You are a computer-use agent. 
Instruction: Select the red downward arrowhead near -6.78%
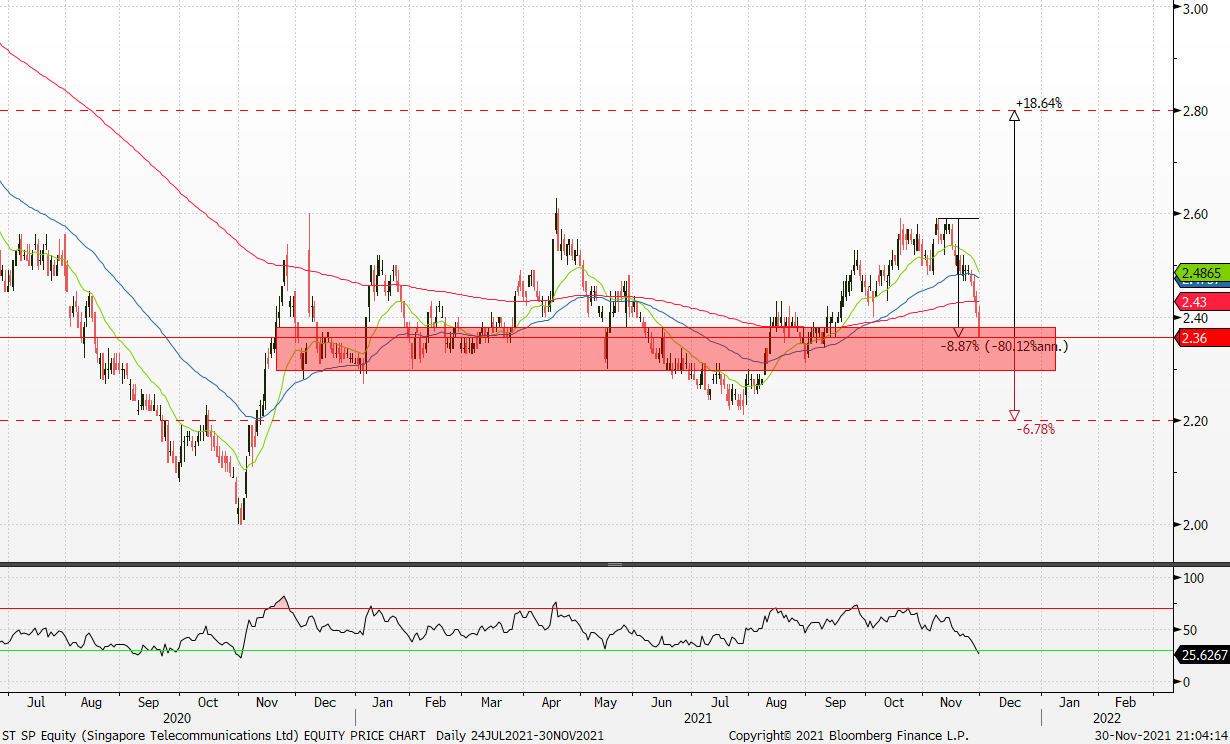(x=1014, y=415)
